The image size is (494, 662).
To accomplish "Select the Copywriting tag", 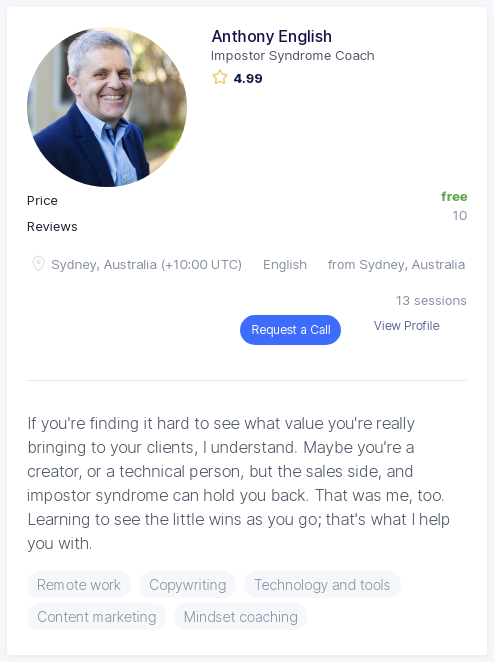I will 187,585.
